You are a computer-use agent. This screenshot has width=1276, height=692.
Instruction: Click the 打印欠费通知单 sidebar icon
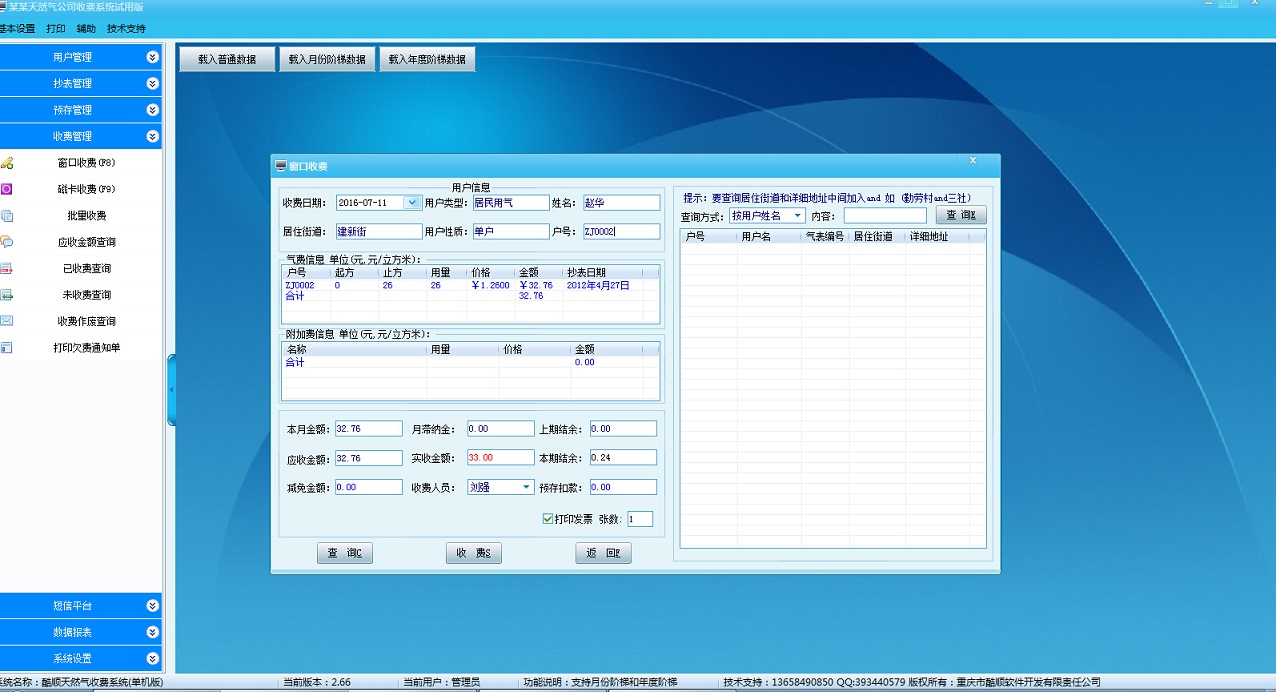(7, 348)
